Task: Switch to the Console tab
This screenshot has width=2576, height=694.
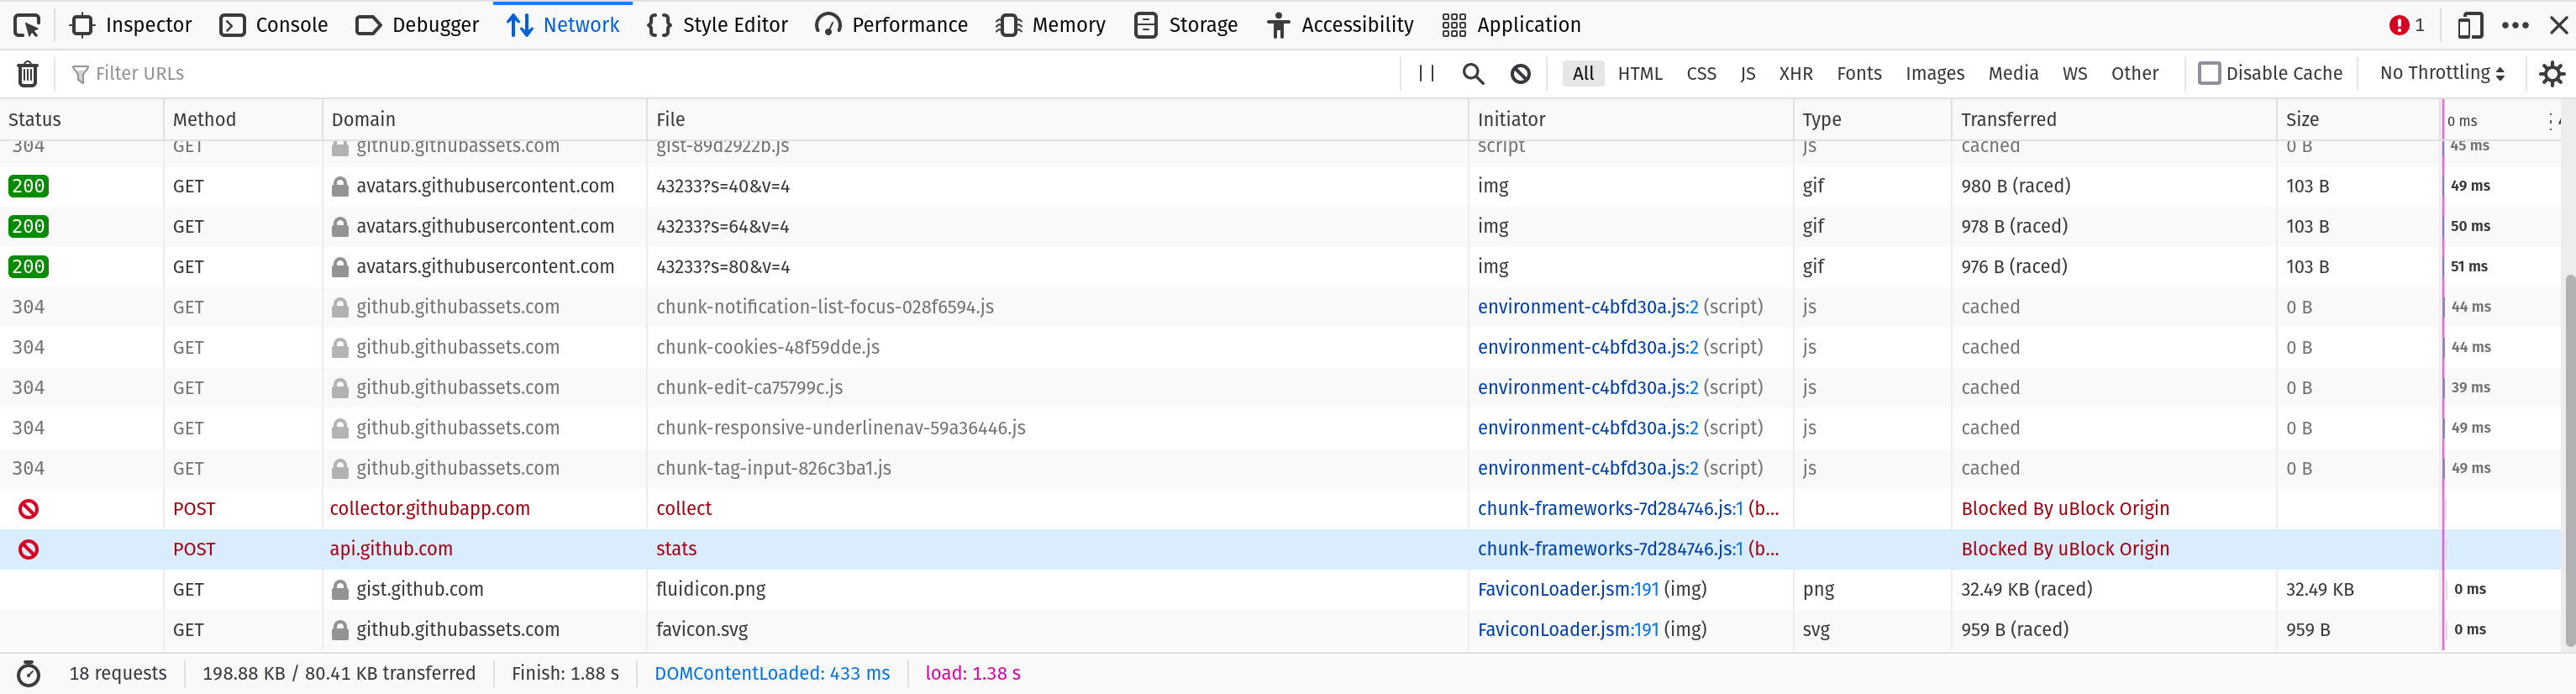Action: 273,25
